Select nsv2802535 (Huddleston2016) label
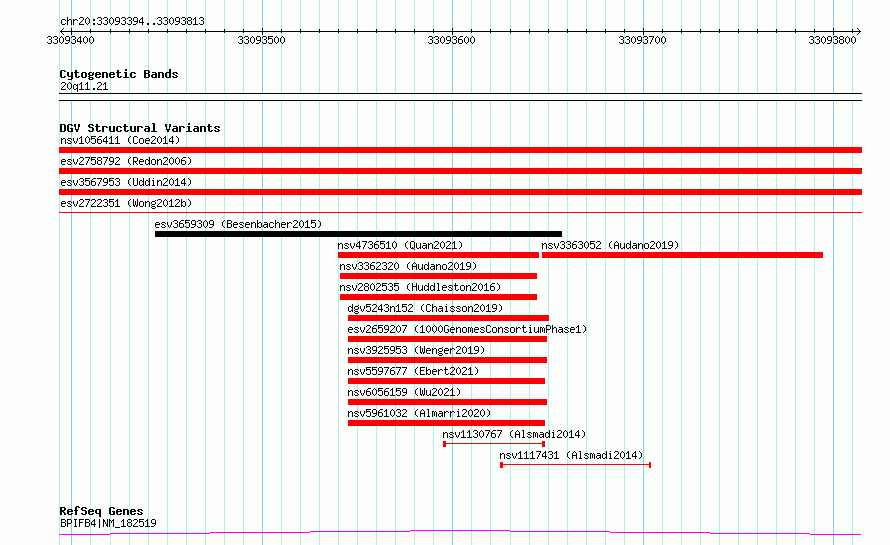 tap(420, 287)
